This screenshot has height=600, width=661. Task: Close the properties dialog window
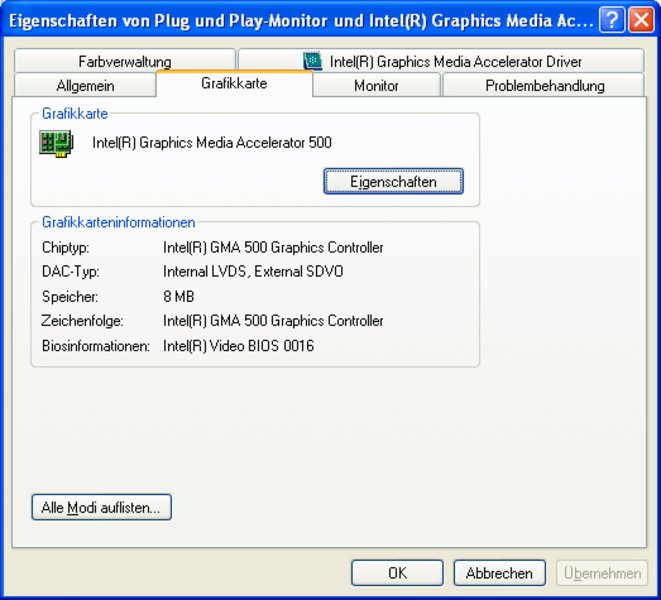641,19
